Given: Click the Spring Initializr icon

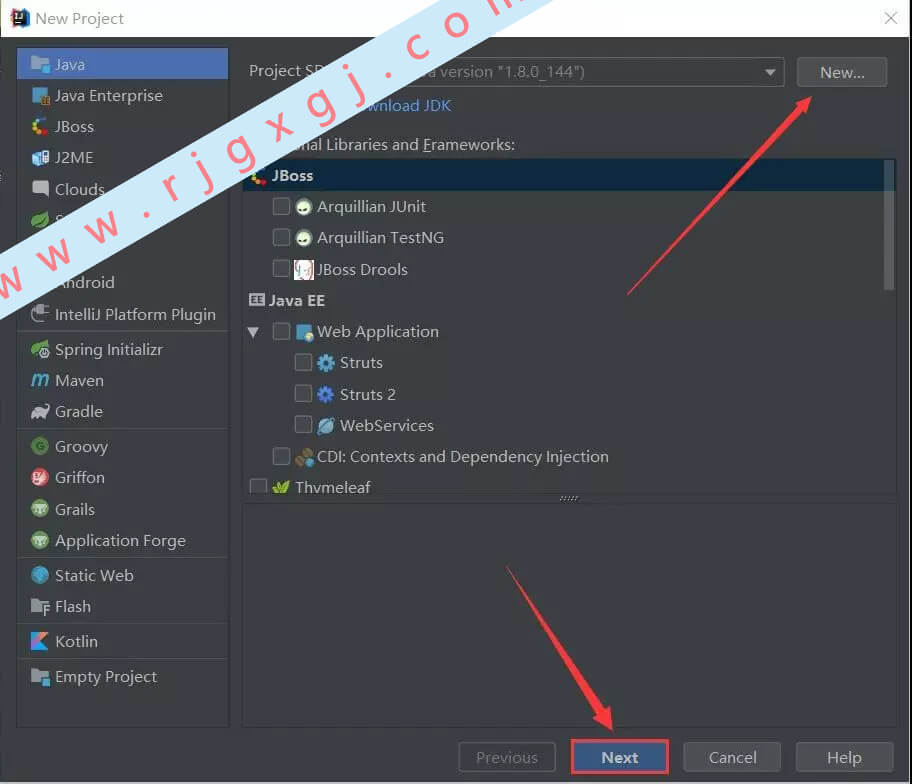Looking at the screenshot, I should coord(40,349).
